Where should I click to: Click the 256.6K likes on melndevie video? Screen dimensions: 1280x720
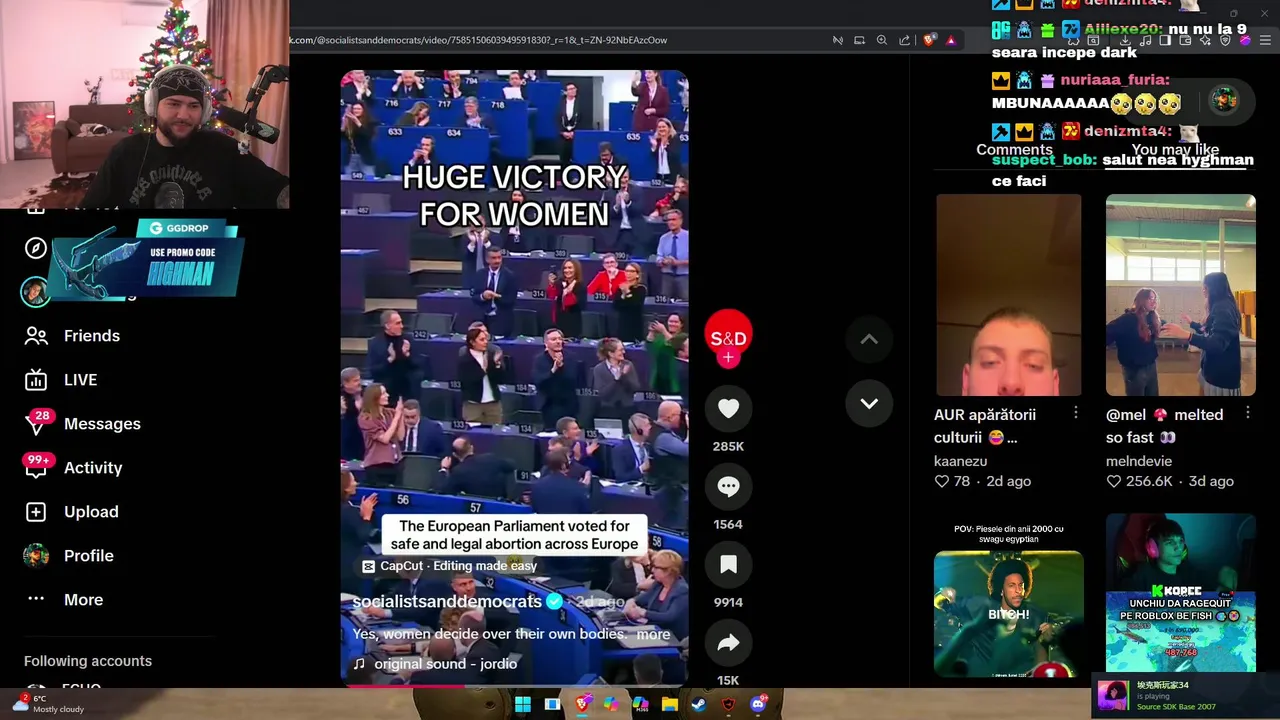[x=1148, y=481]
